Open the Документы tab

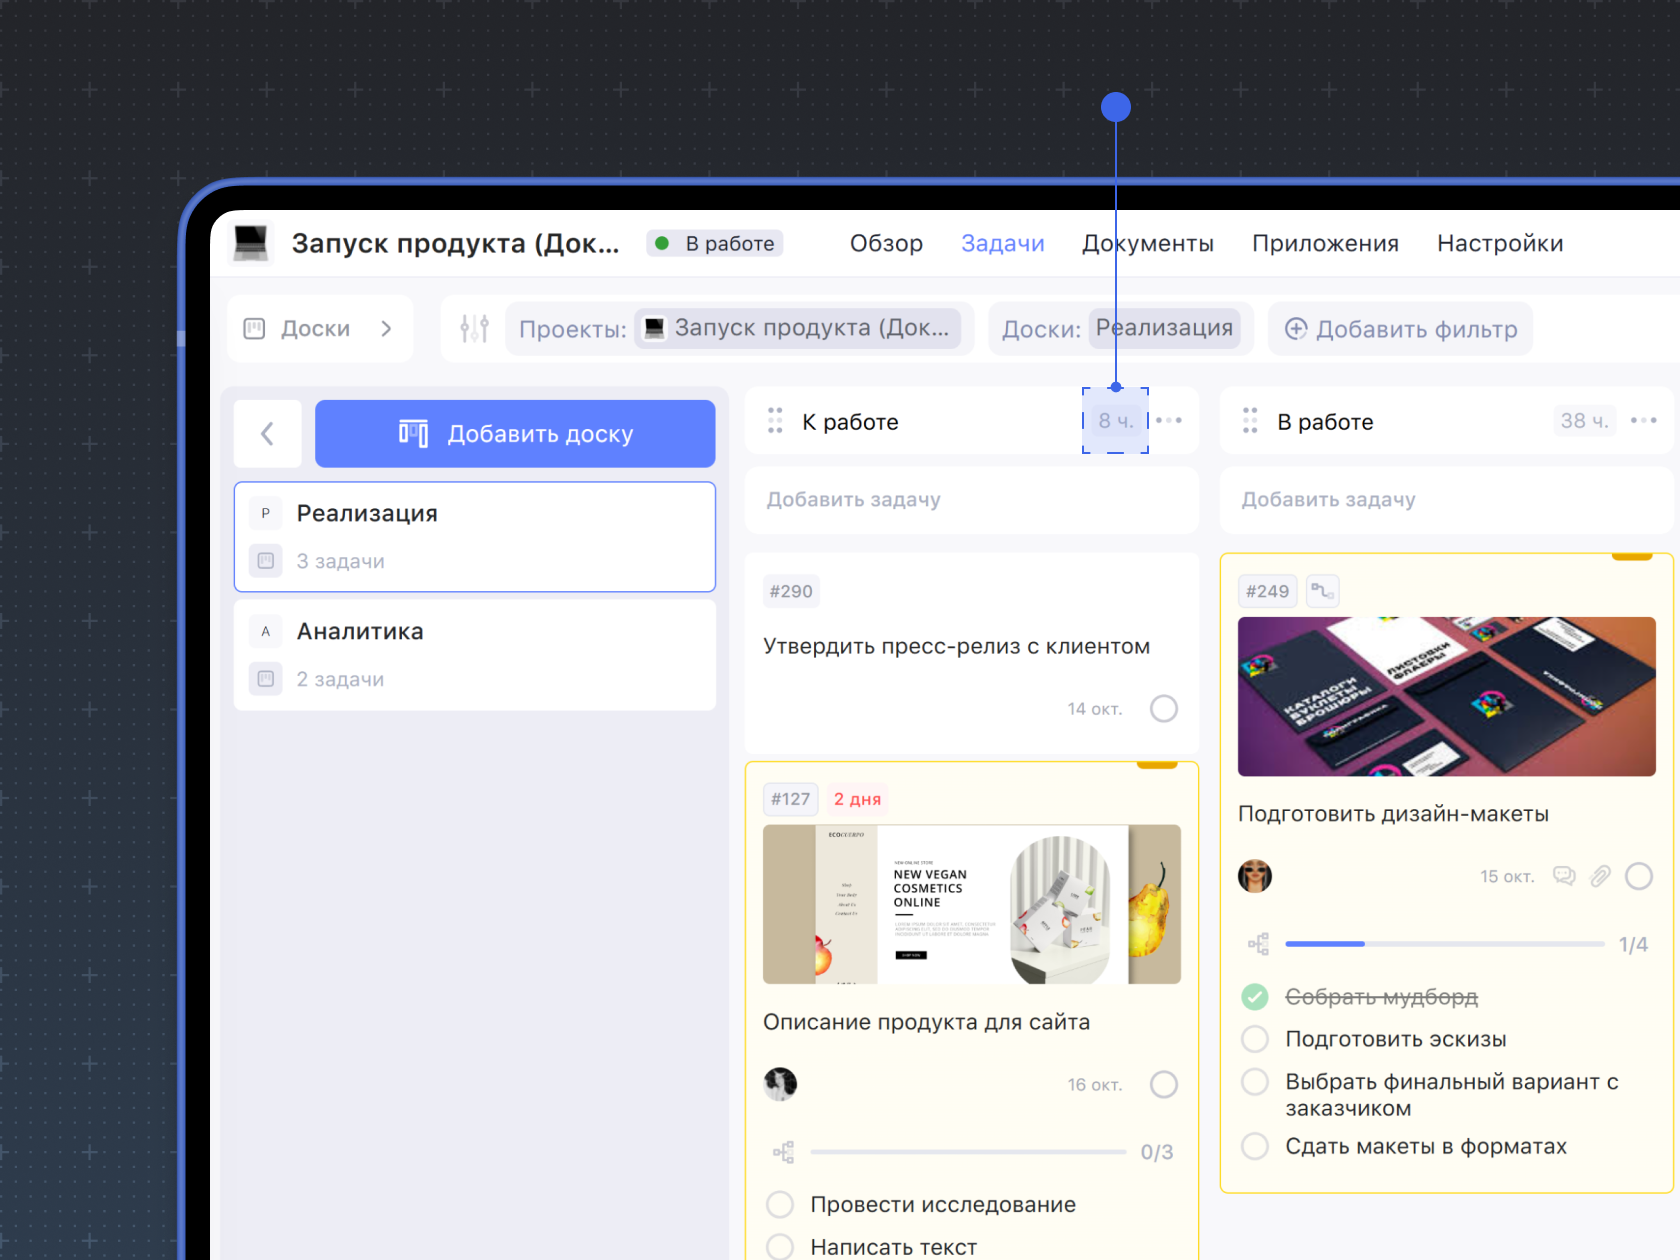coord(1147,243)
